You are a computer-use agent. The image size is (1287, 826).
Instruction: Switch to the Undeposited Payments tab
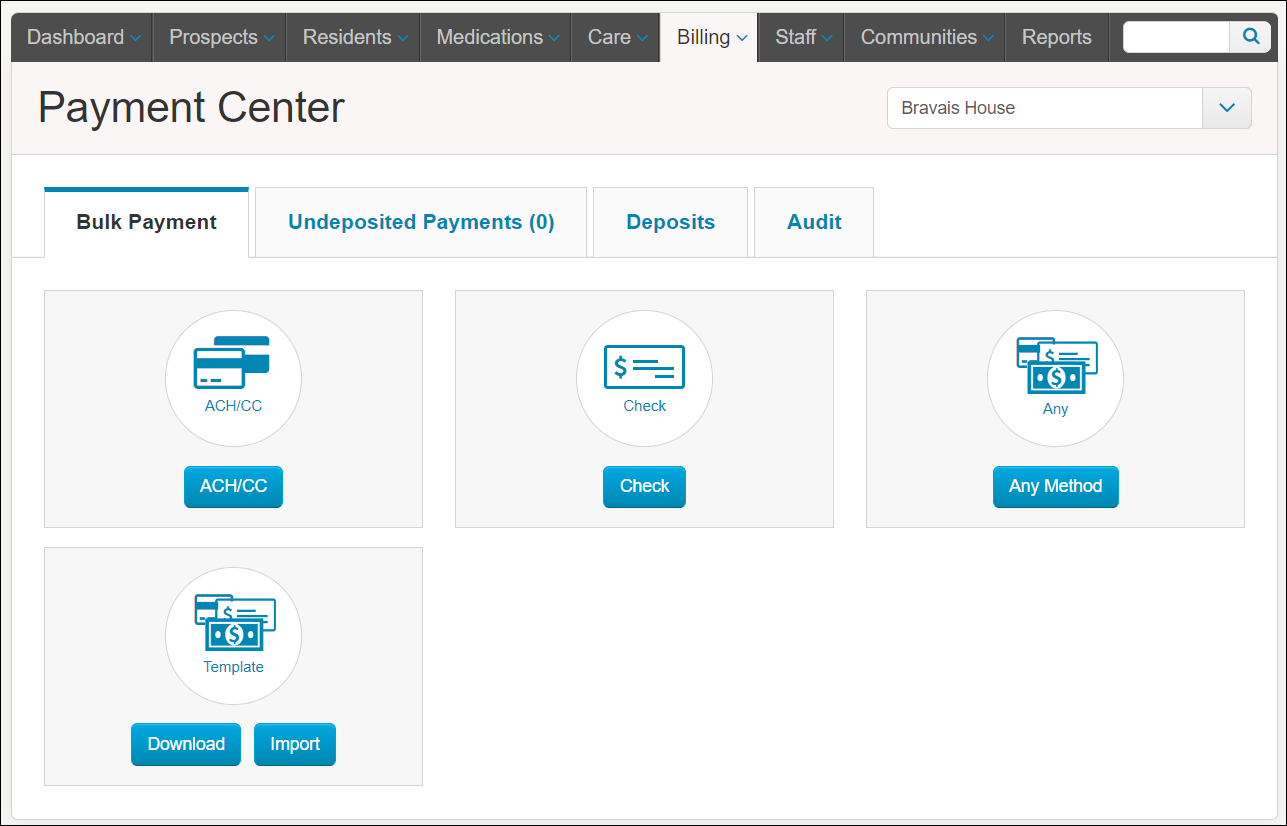421,221
